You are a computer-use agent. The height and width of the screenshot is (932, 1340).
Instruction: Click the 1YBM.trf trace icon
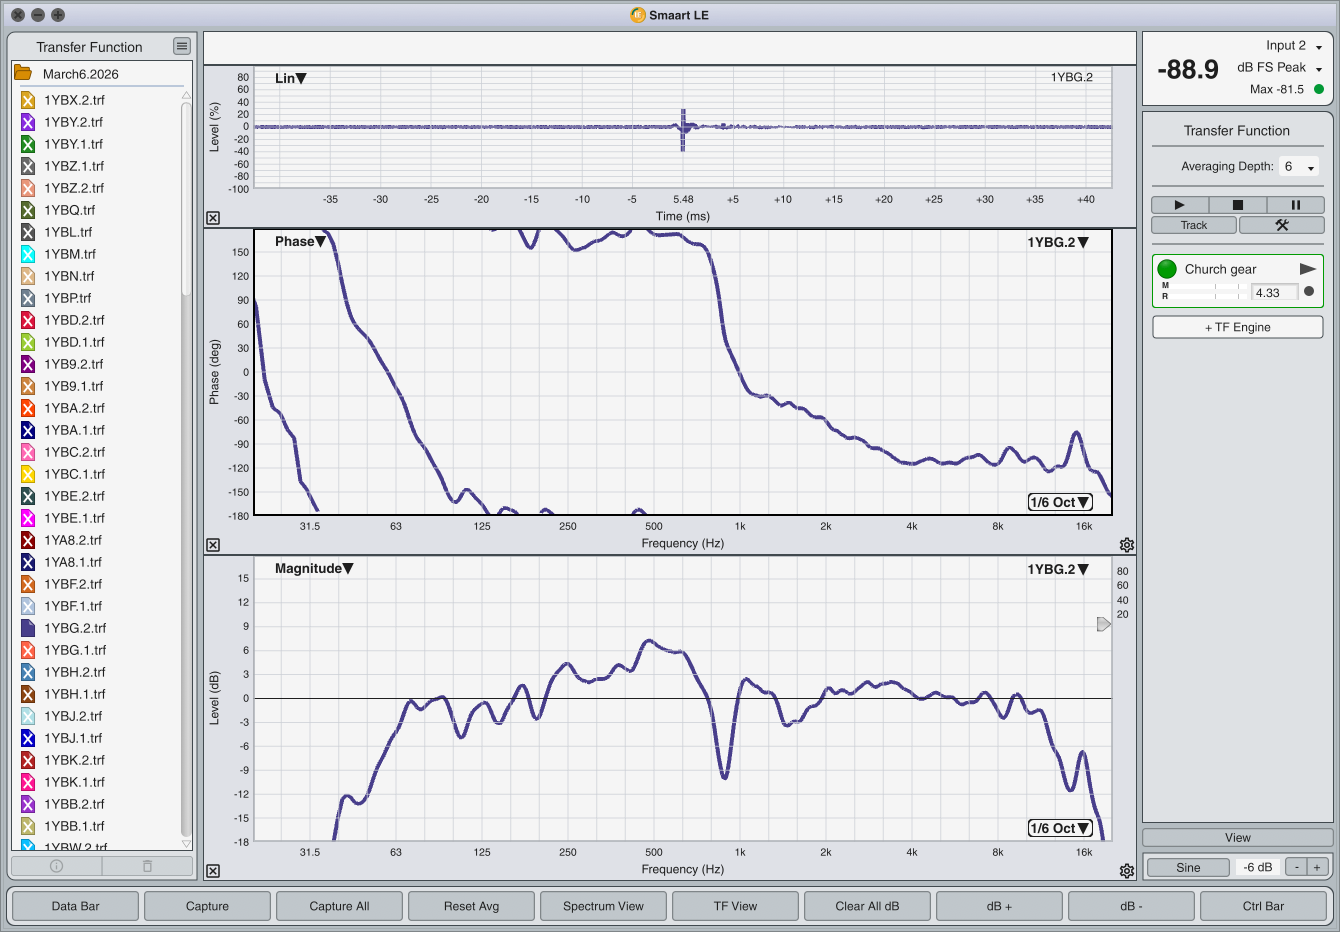pos(28,254)
